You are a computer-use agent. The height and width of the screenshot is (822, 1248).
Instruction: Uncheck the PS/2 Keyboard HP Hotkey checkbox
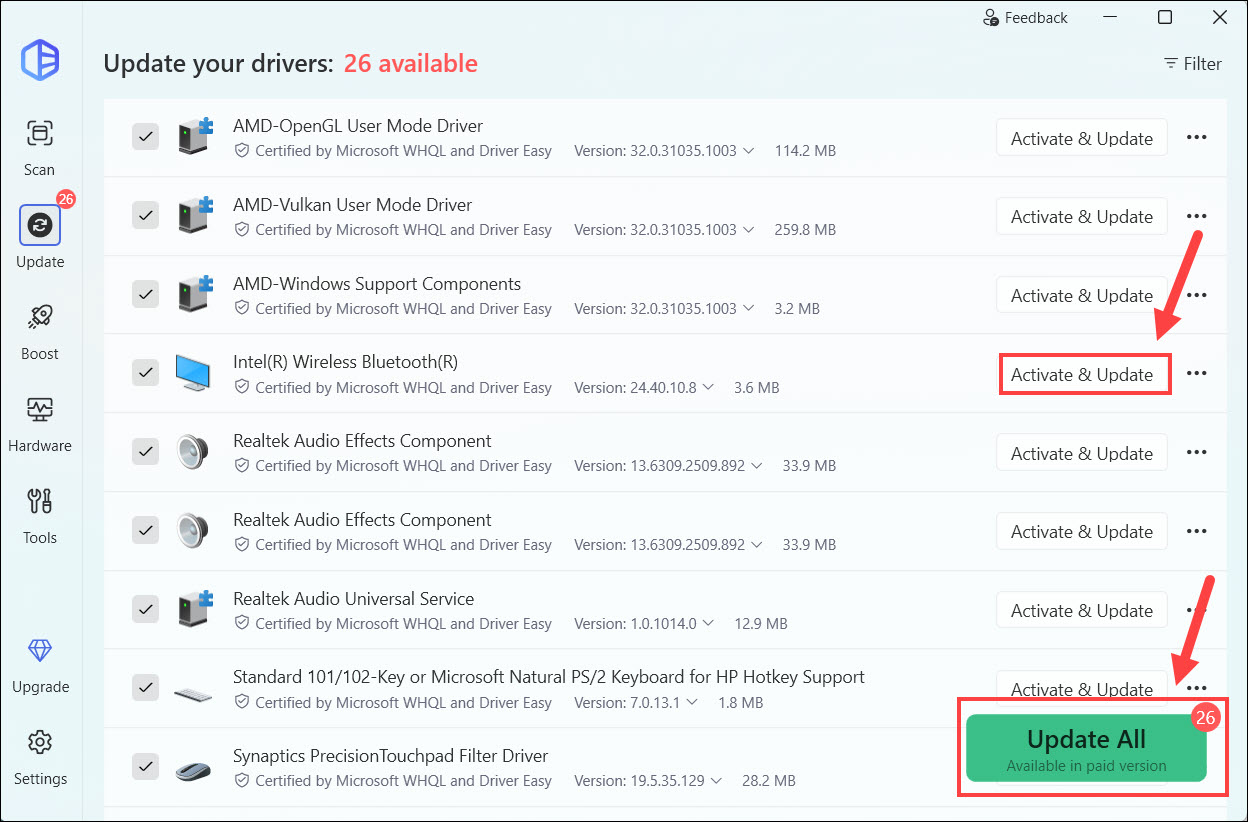(146, 687)
